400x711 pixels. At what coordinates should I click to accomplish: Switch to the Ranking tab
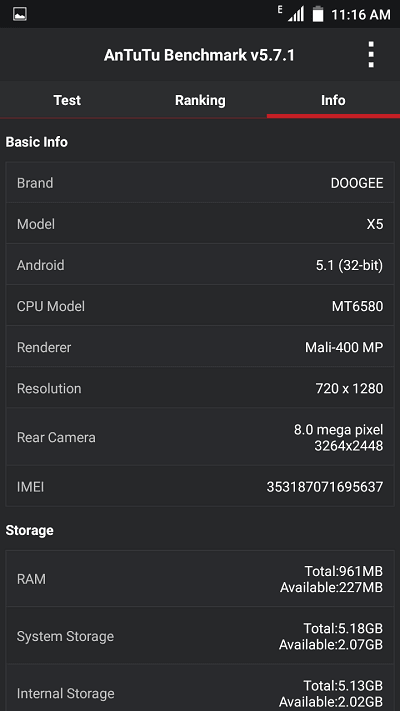pos(200,100)
